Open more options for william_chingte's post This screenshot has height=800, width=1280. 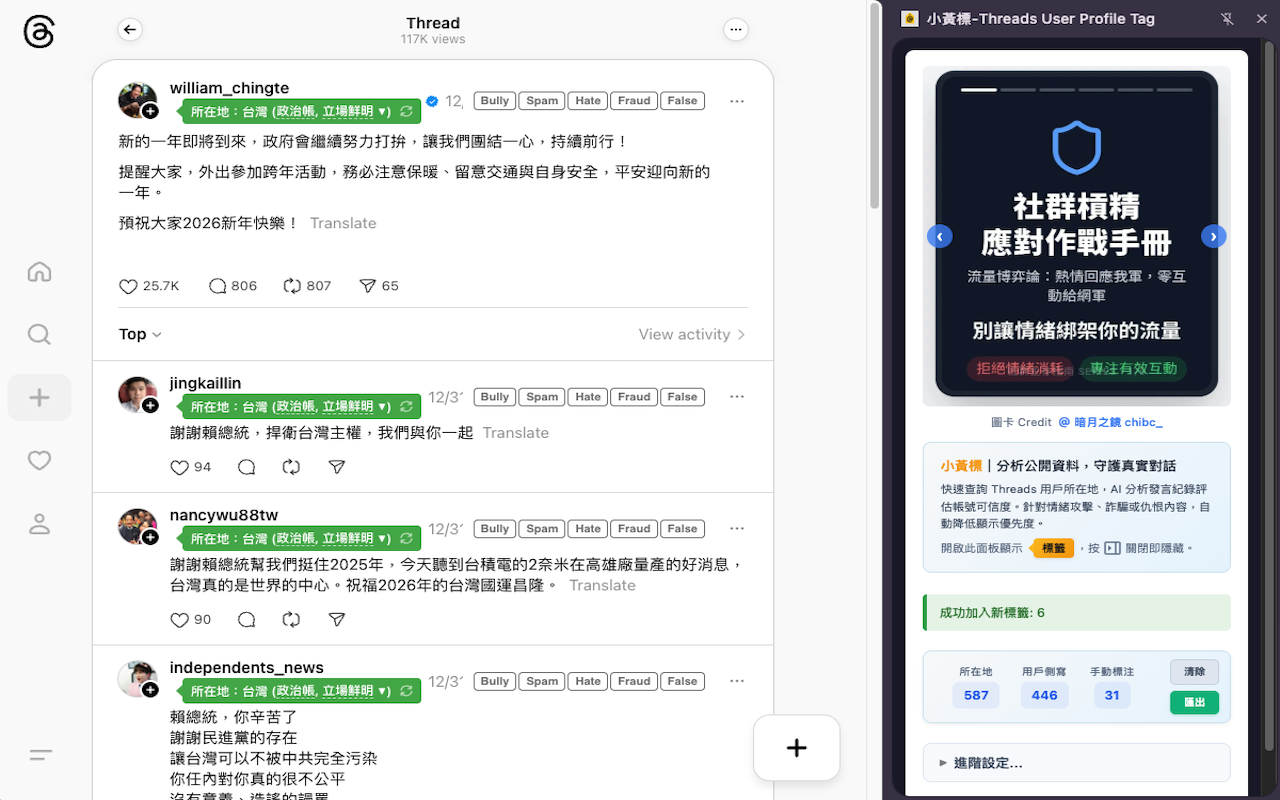[x=737, y=101]
